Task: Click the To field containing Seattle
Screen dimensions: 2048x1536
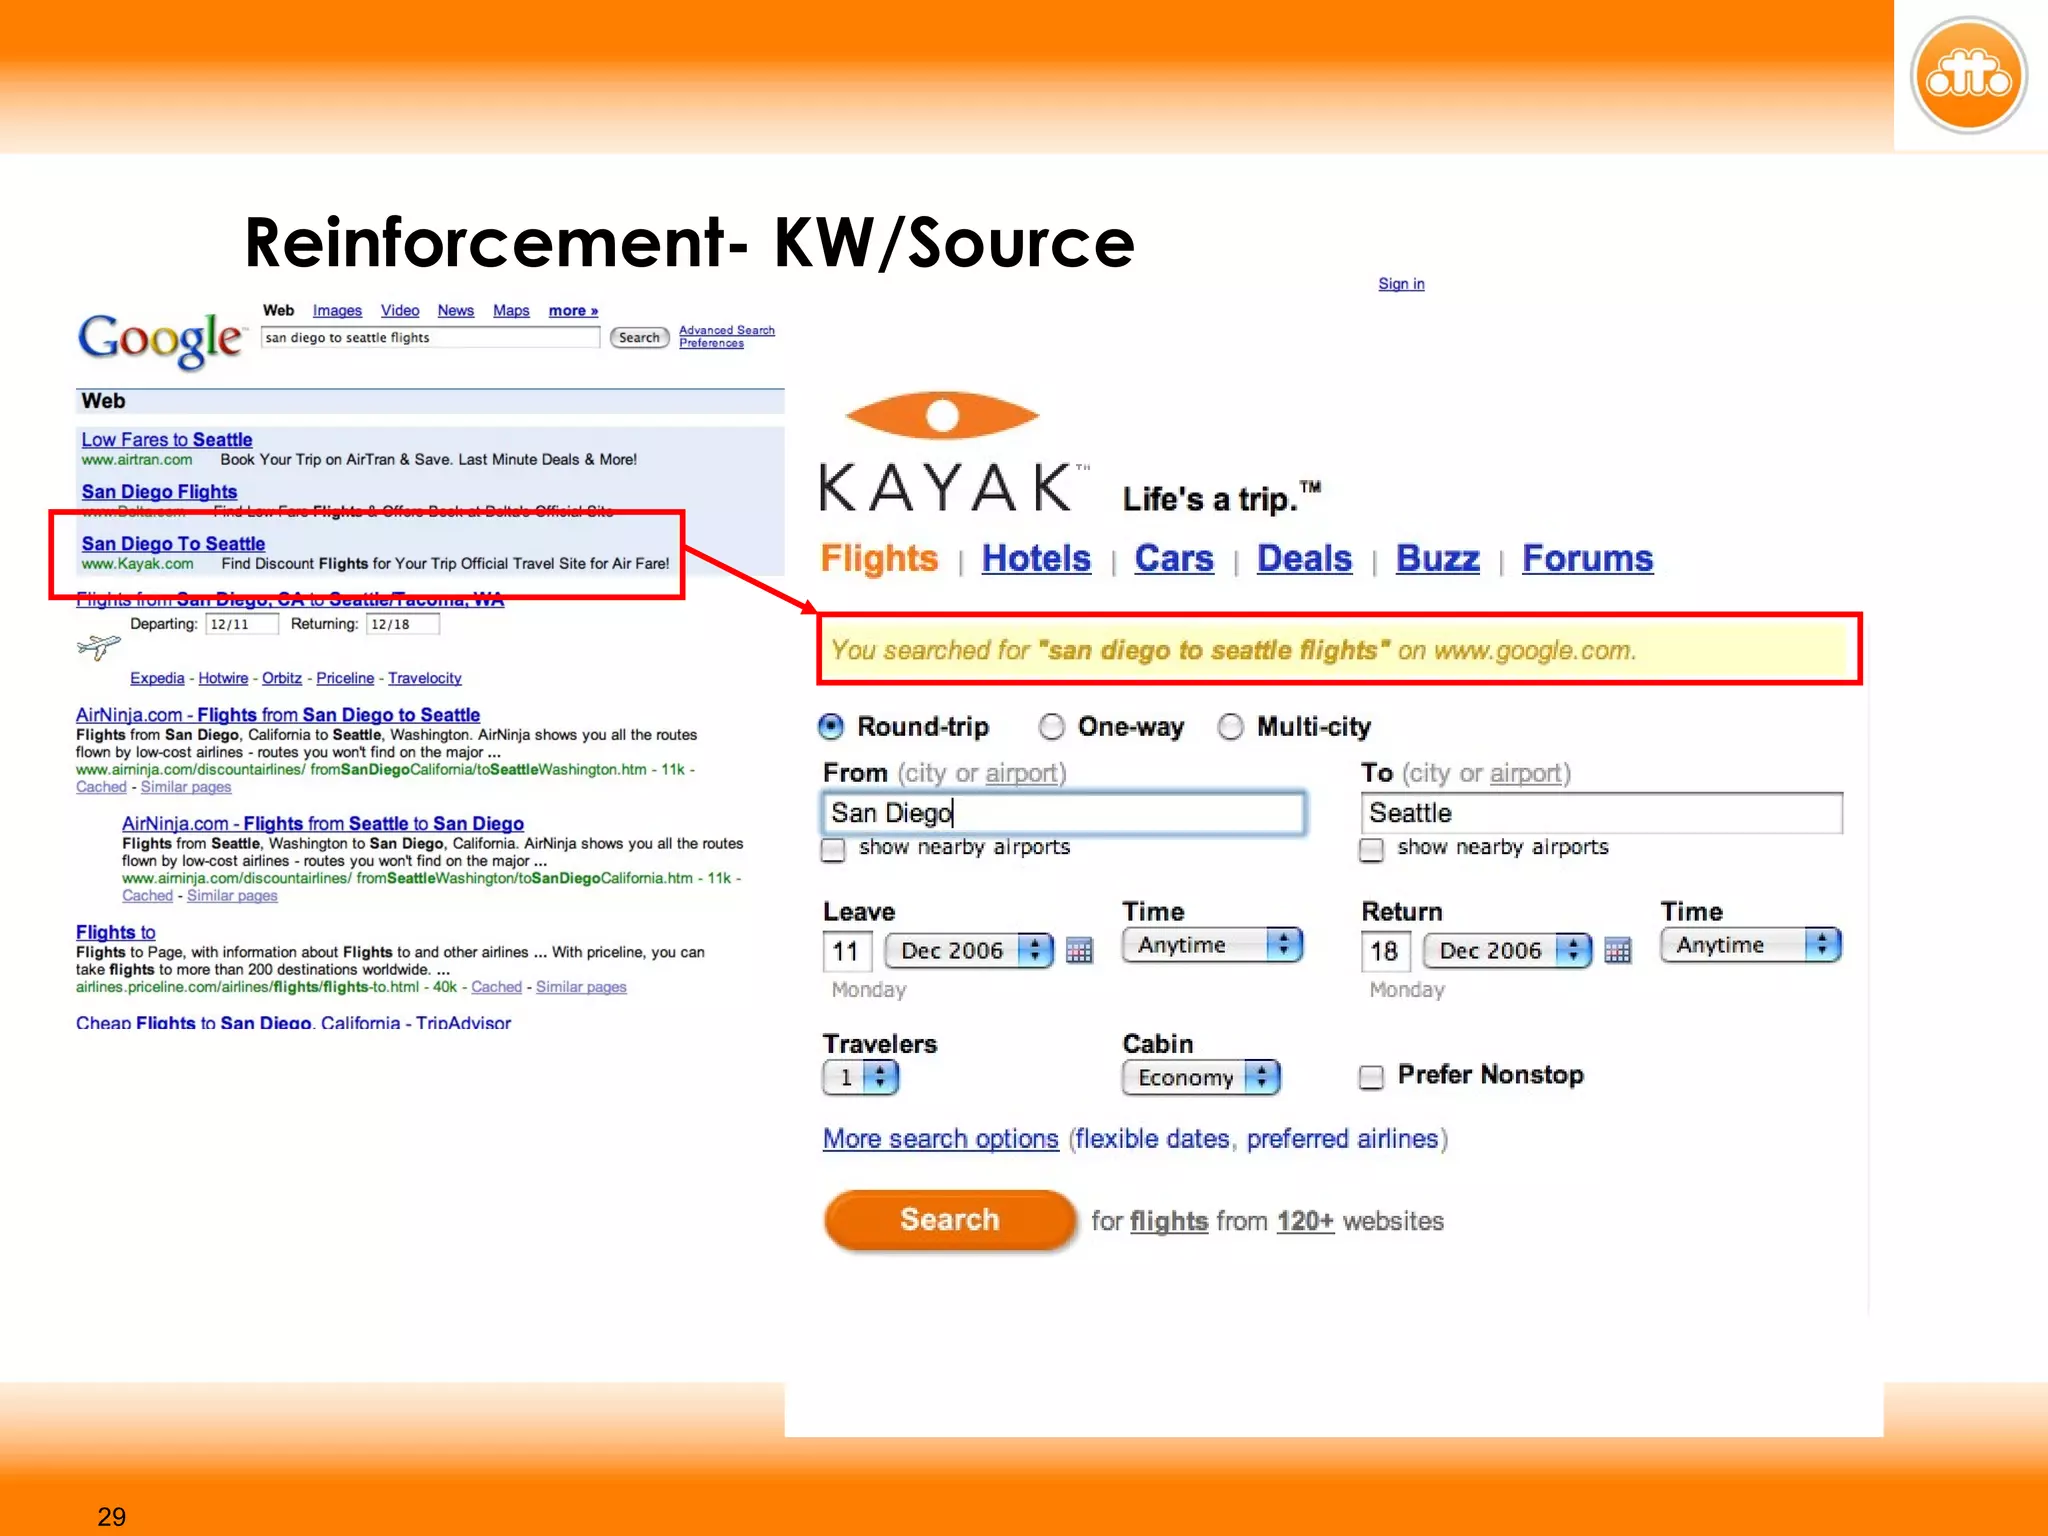Action: (x=1601, y=813)
